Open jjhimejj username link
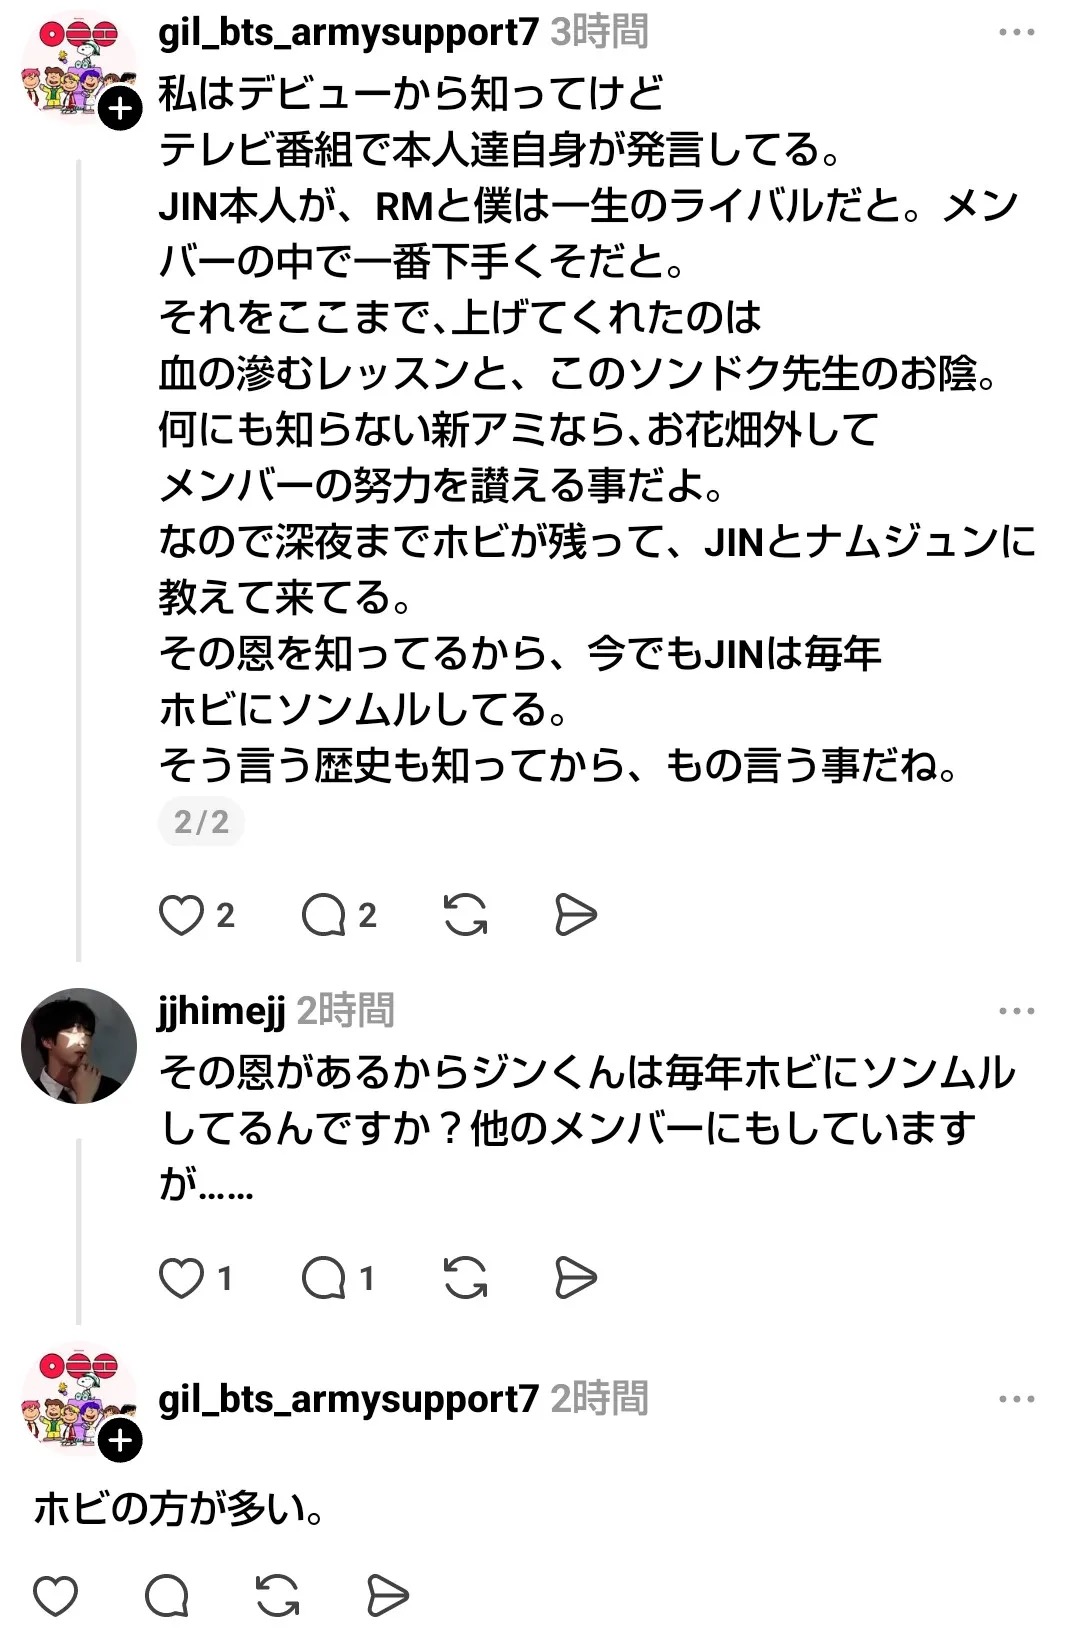 pos(221,1011)
